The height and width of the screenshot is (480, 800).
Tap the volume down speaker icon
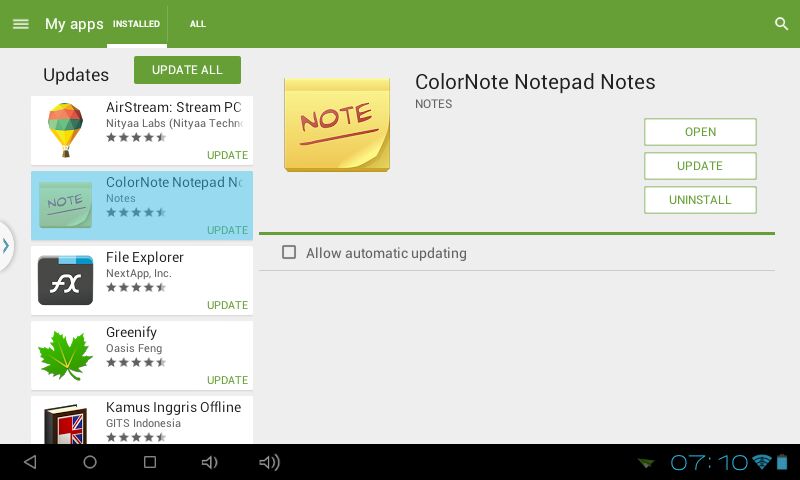210,462
